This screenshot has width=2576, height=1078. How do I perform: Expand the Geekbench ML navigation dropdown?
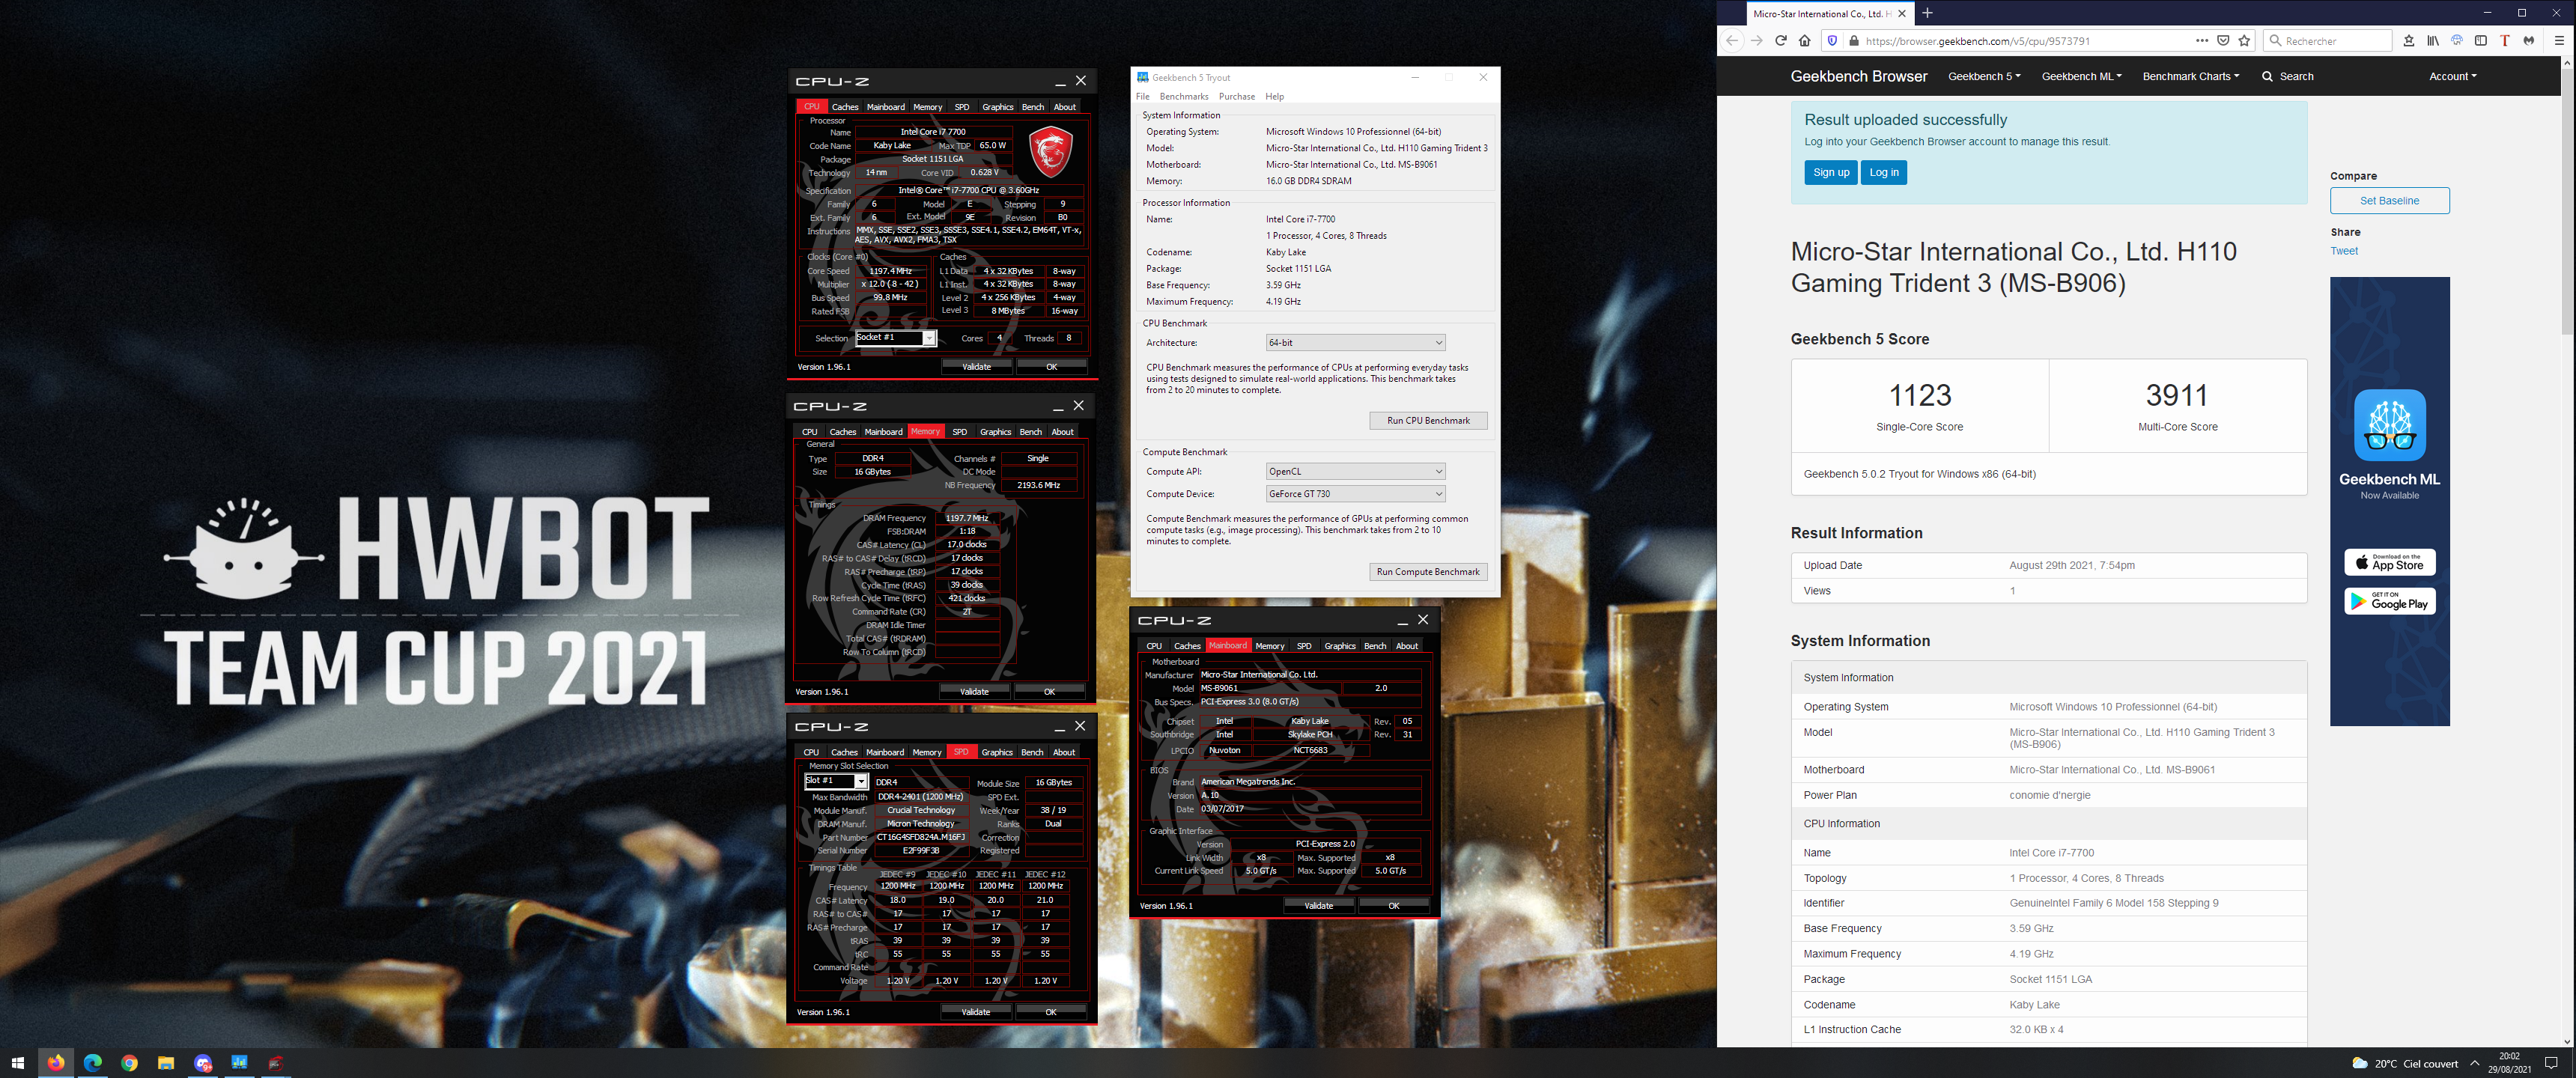point(2081,76)
